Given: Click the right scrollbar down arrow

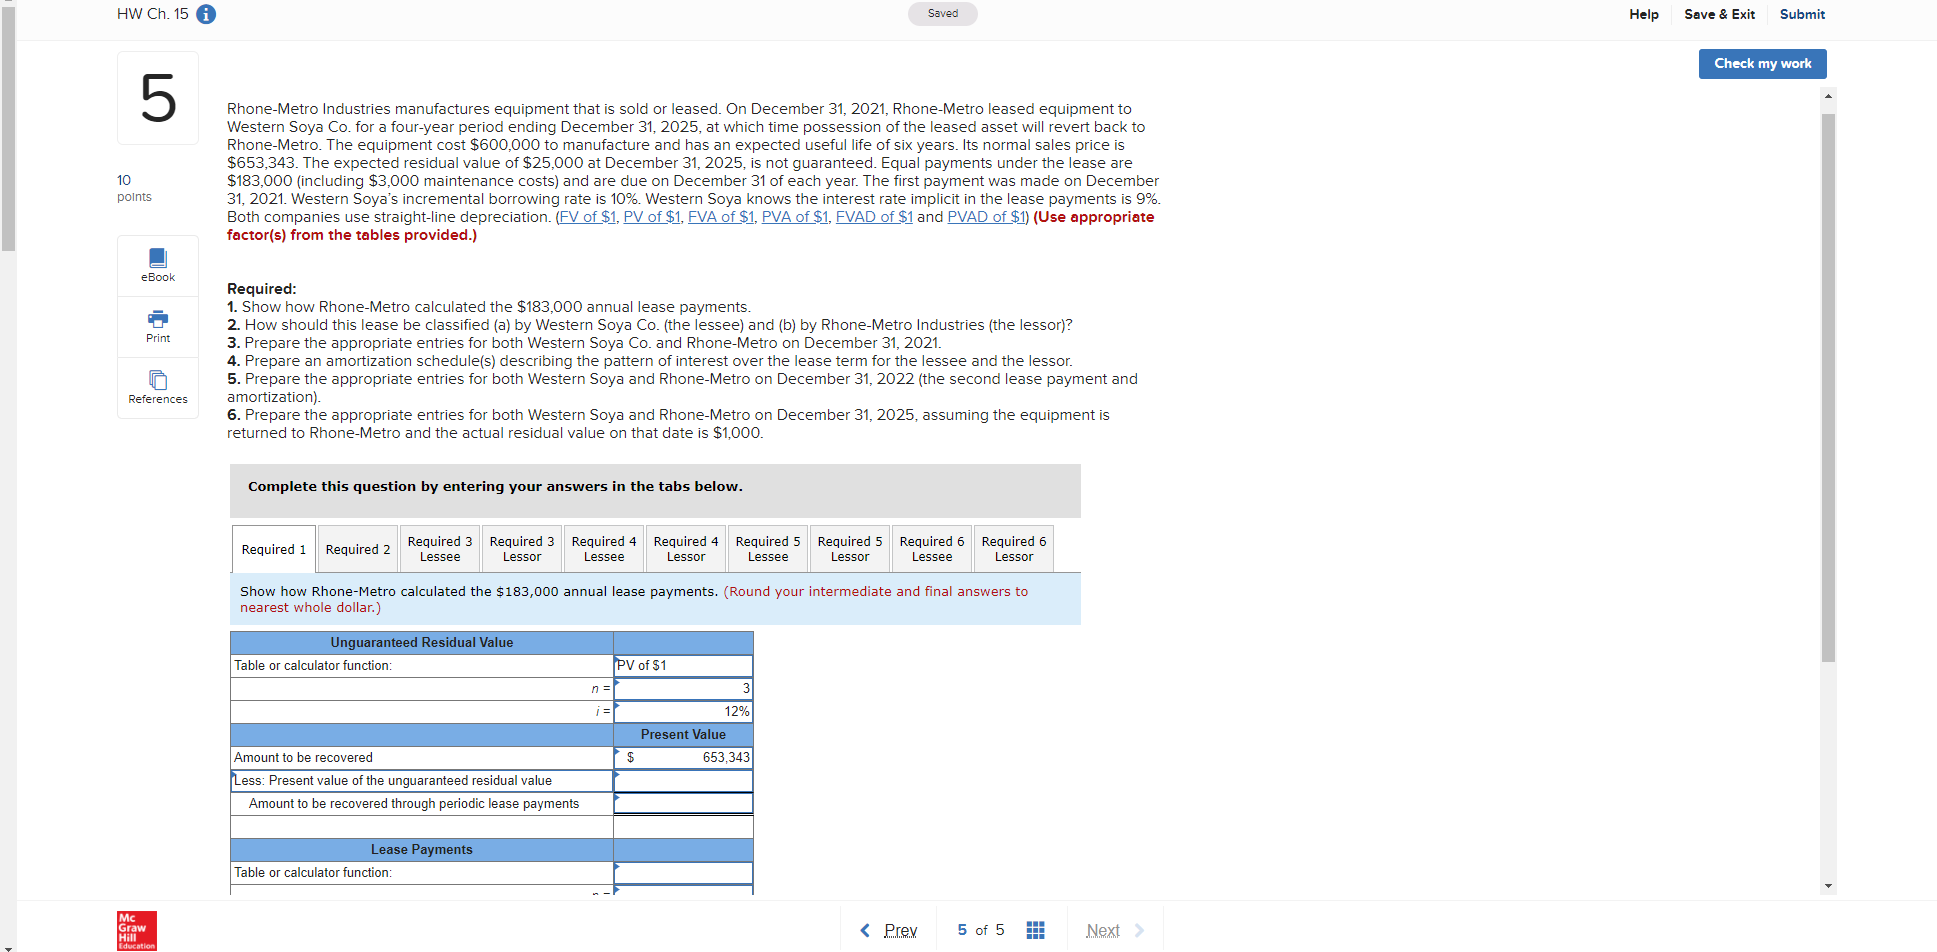Looking at the screenshot, I should (1828, 886).
